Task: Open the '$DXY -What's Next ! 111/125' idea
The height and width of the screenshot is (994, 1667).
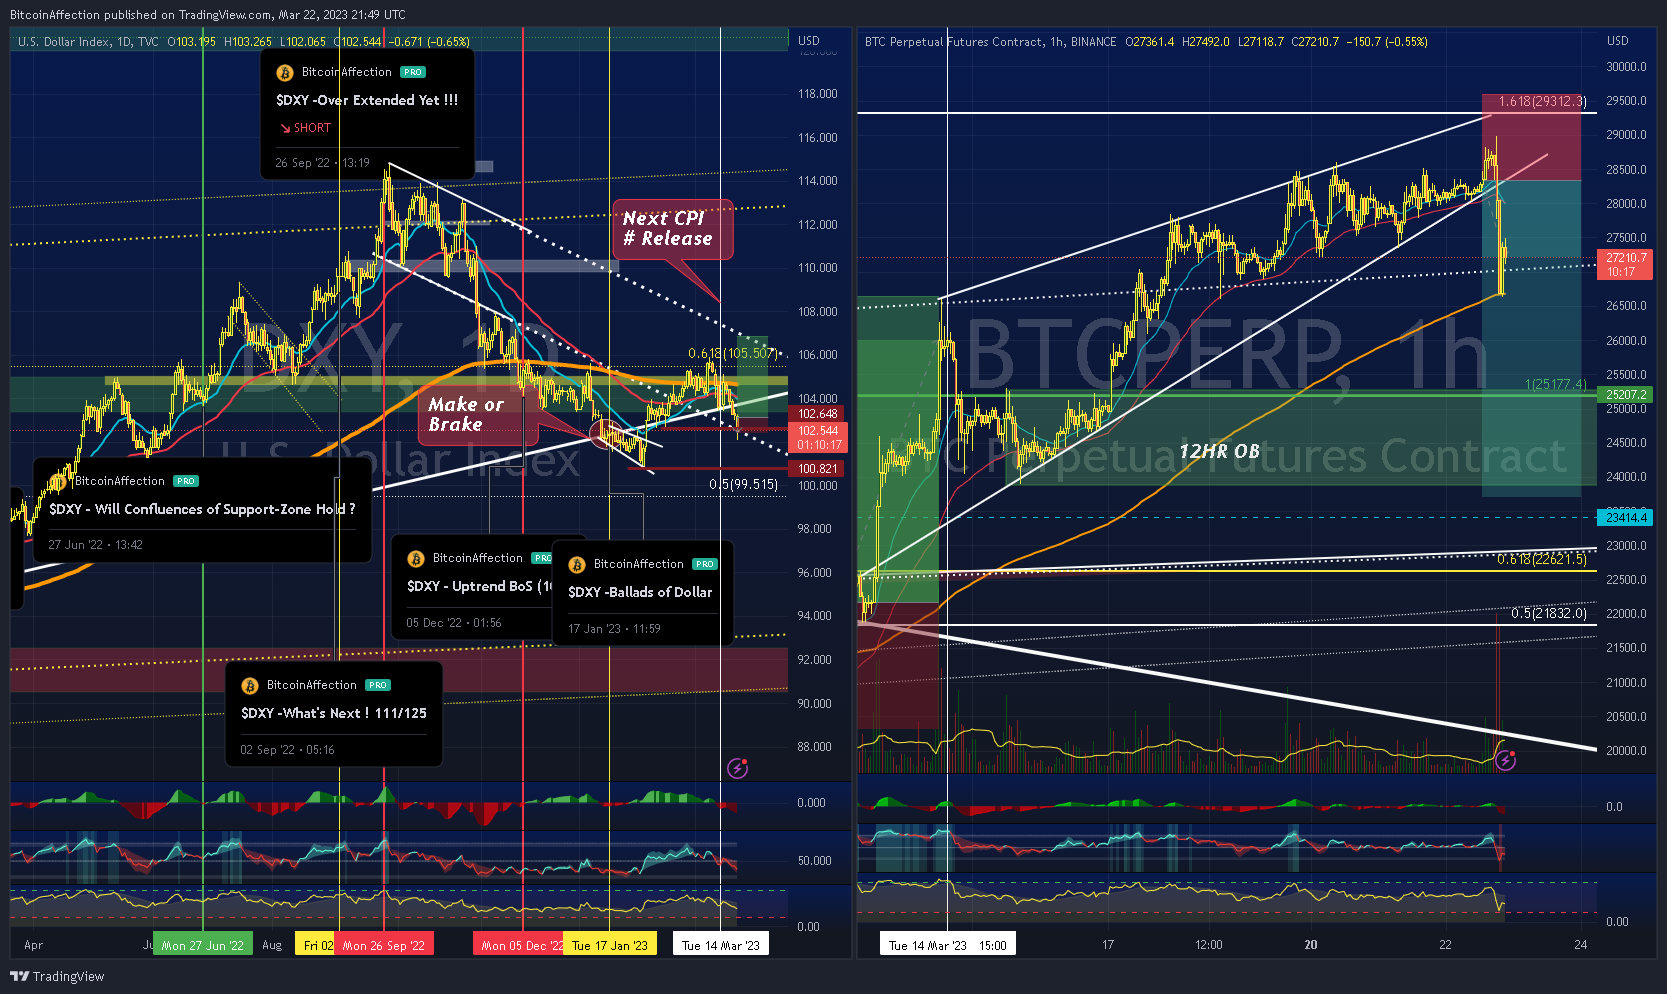Action: pyautogui.click(x=334, y=713)
